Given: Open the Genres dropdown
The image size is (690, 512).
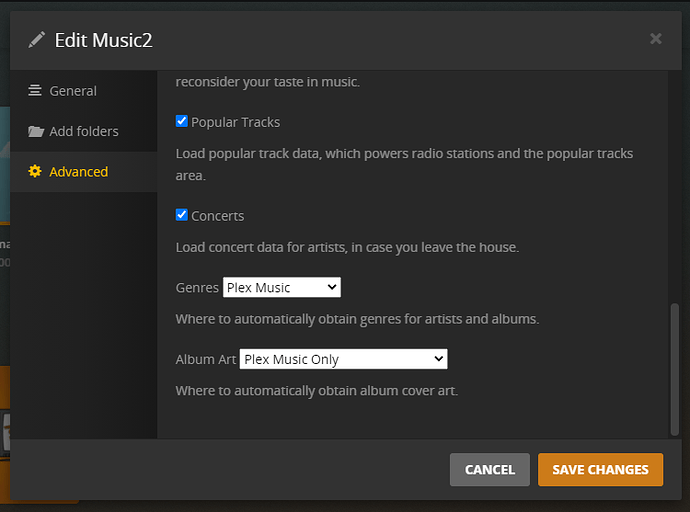Looking at the screenshot, I should (x=282, y=288).
